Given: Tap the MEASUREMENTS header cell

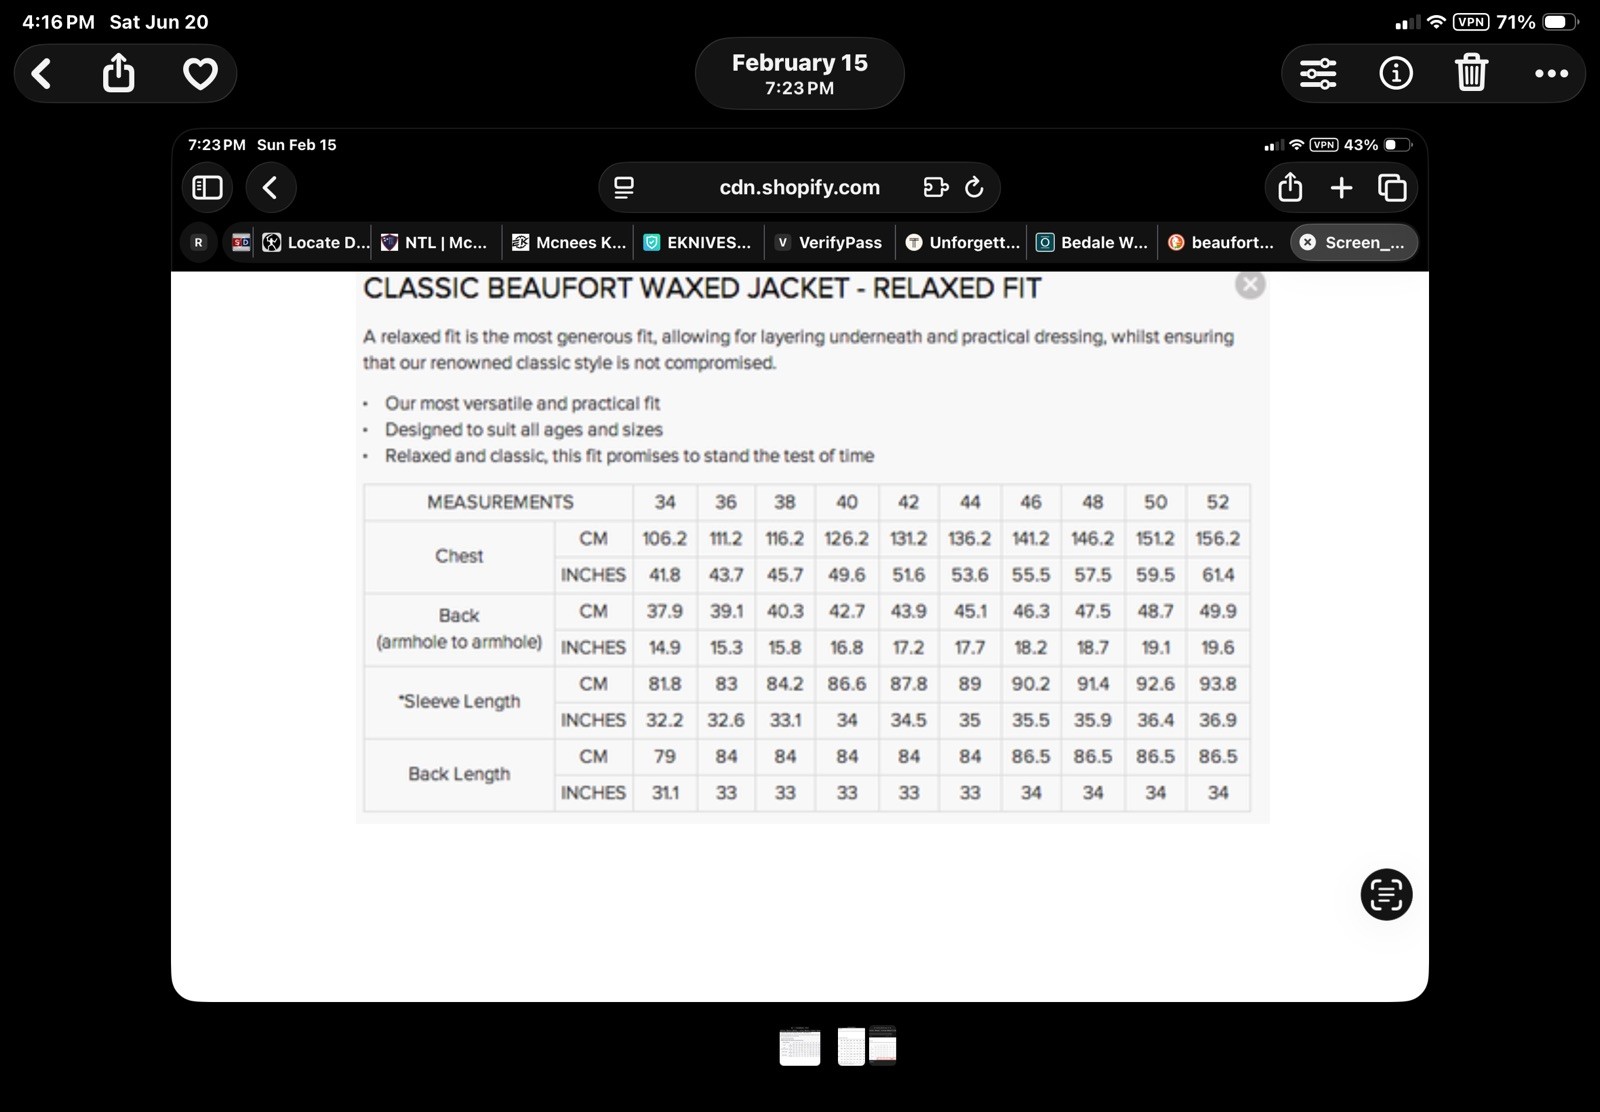Looking at the screenshot, I should click(x=500, y=502).
